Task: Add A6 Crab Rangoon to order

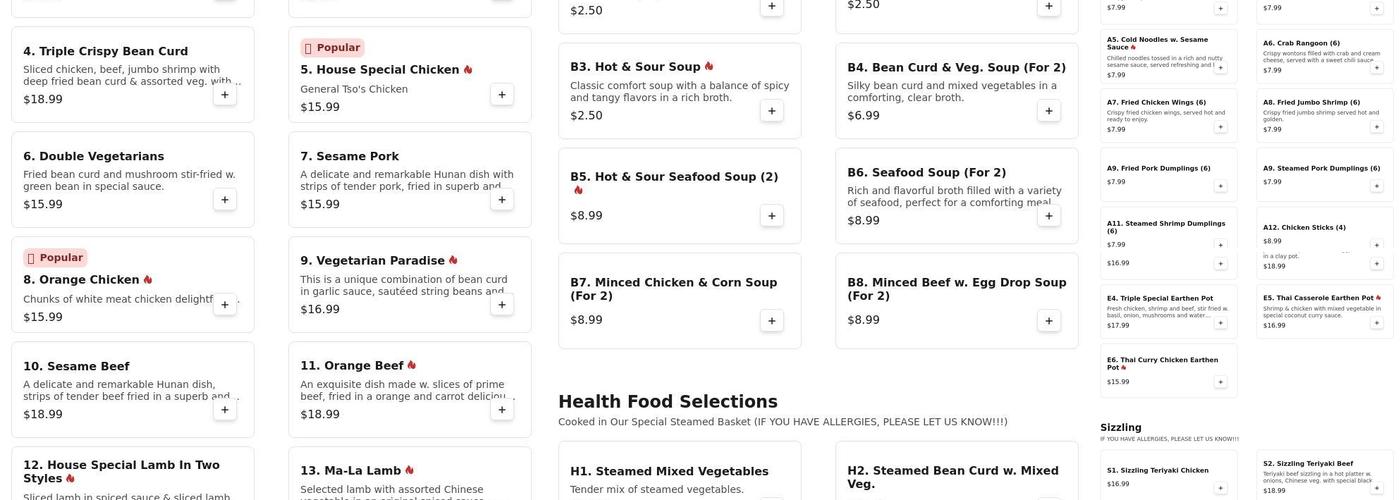Action: 1376,68
